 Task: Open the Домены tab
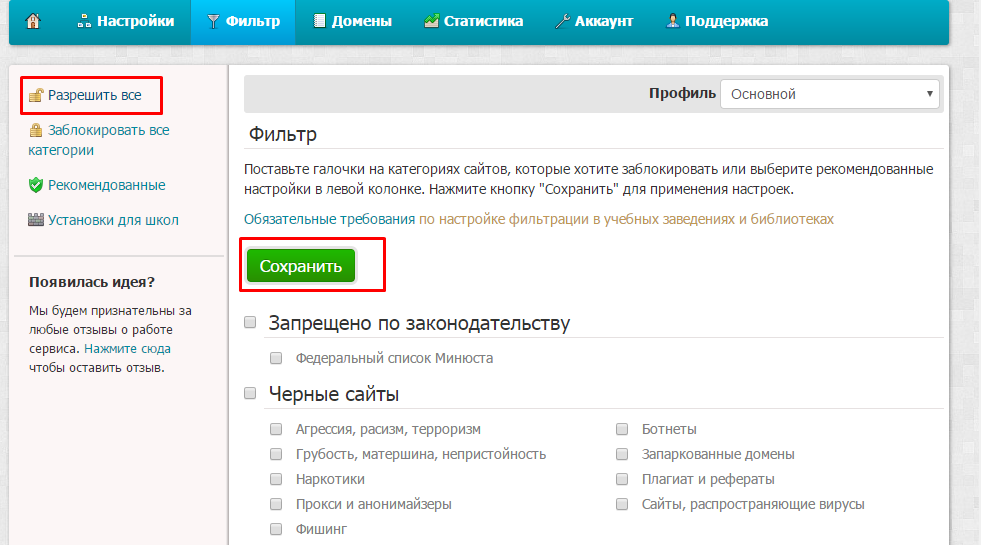(x=353, y=22)
